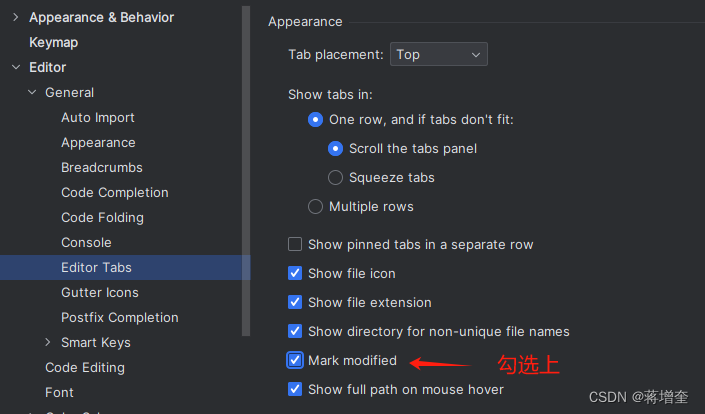Enable Show pinned tabs in separate row
This screenshot has width=705, height=414.
point(295,244)
